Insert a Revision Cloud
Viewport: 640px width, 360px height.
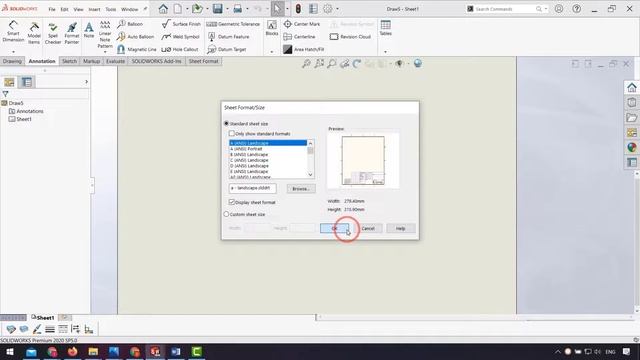350,37
